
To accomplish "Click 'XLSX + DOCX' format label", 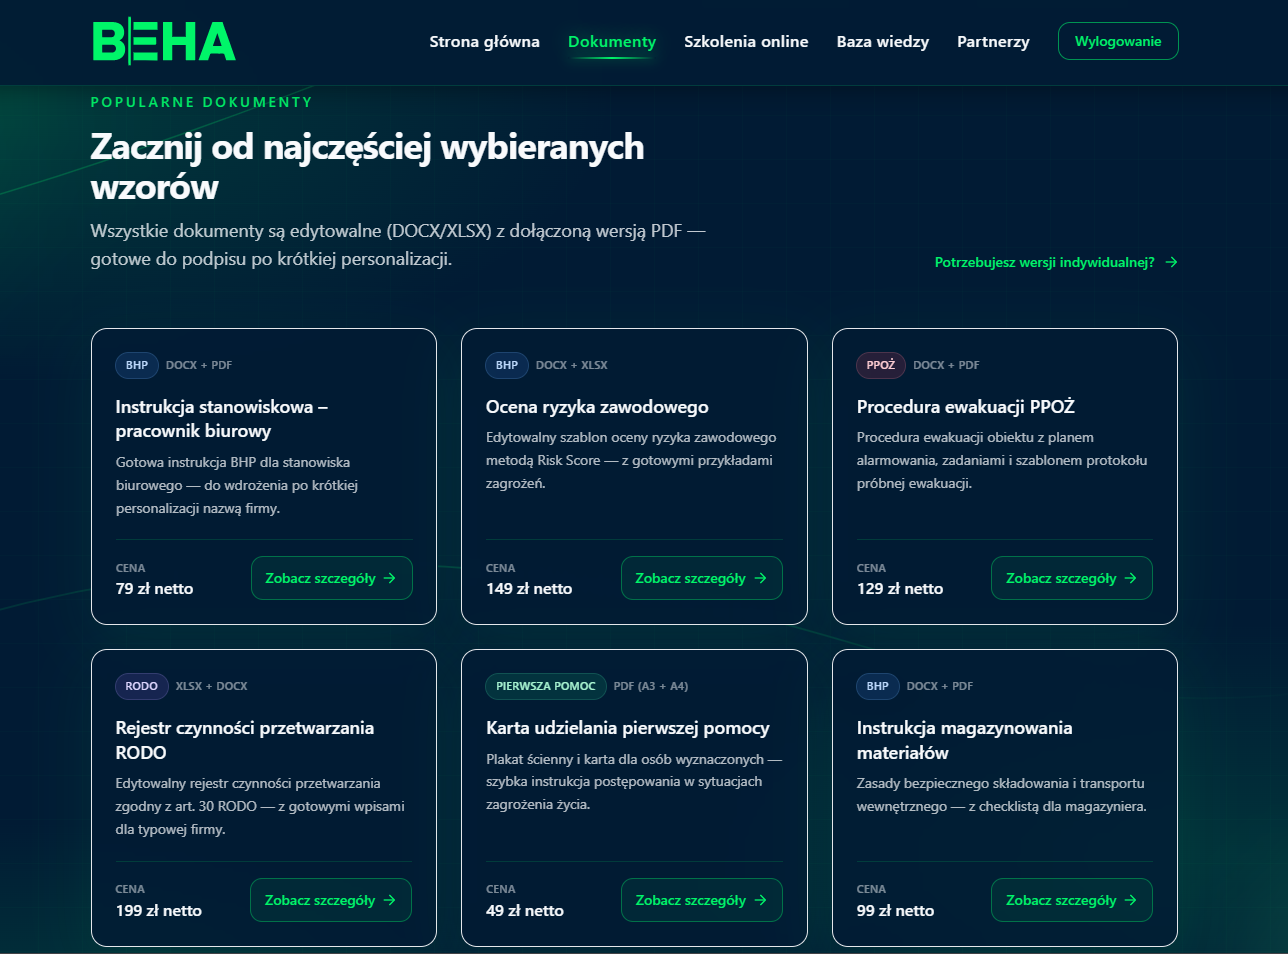I will tap(212, 686).
